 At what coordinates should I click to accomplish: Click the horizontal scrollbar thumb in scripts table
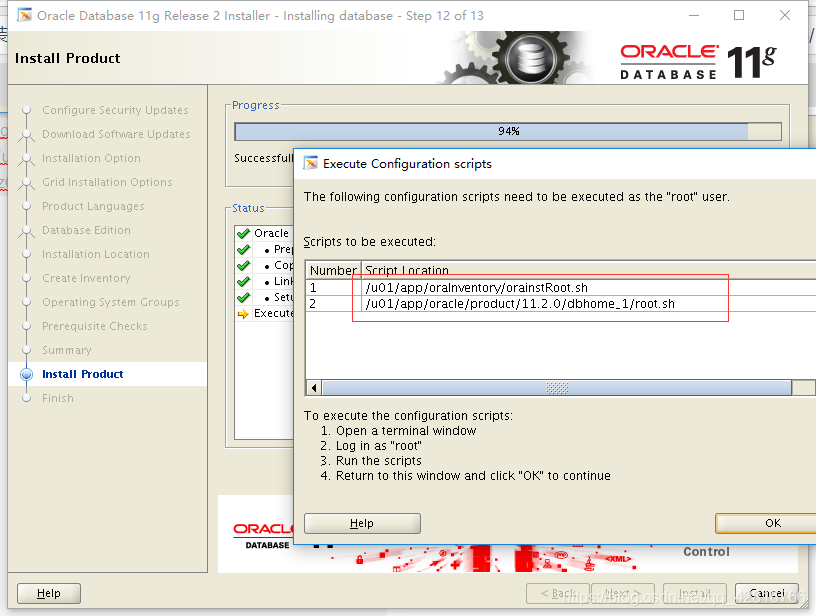tap(557, 388)
